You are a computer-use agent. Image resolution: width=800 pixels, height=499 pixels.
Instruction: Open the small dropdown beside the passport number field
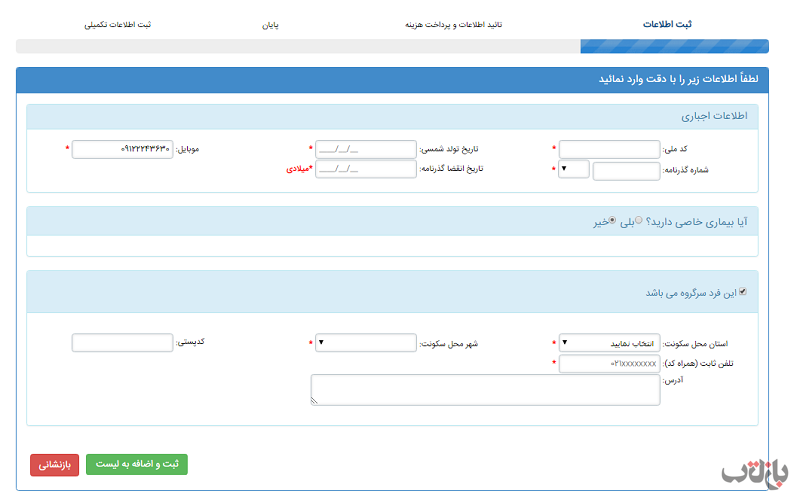coord(573,169)
